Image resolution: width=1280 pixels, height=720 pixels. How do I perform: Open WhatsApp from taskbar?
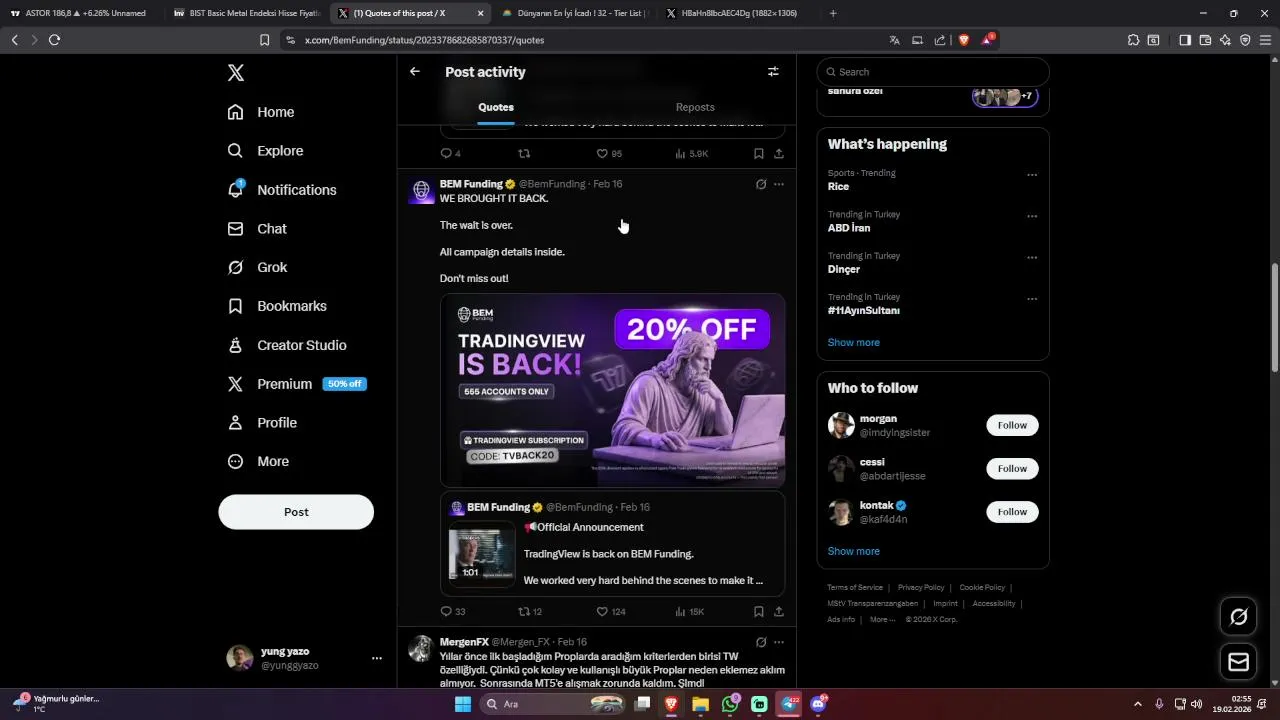click(730, 704)
